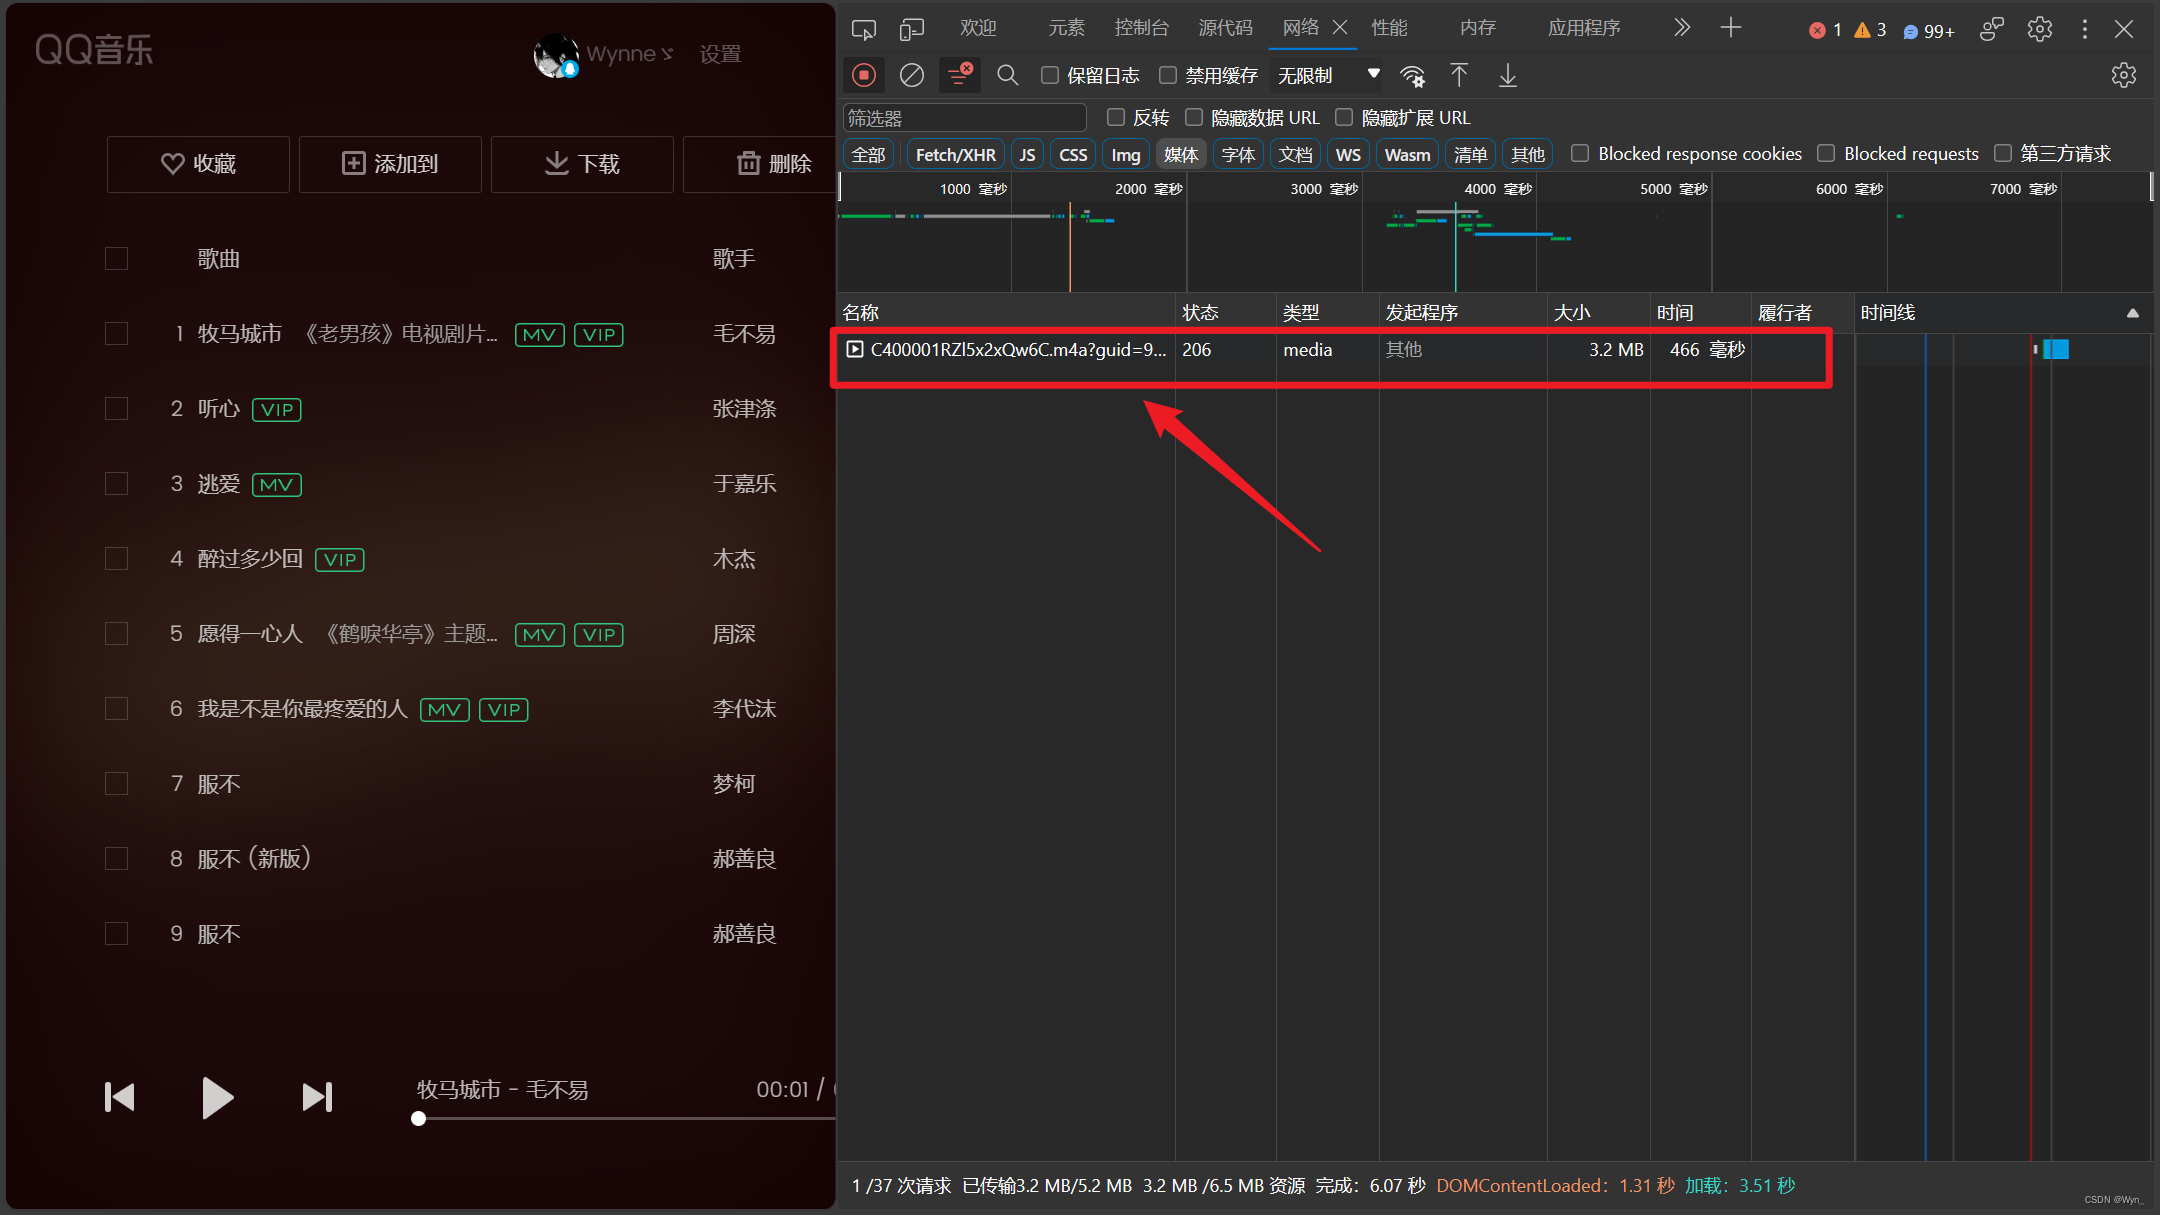
Task: Click the 下载 button
Action: [x=582, y=163]
